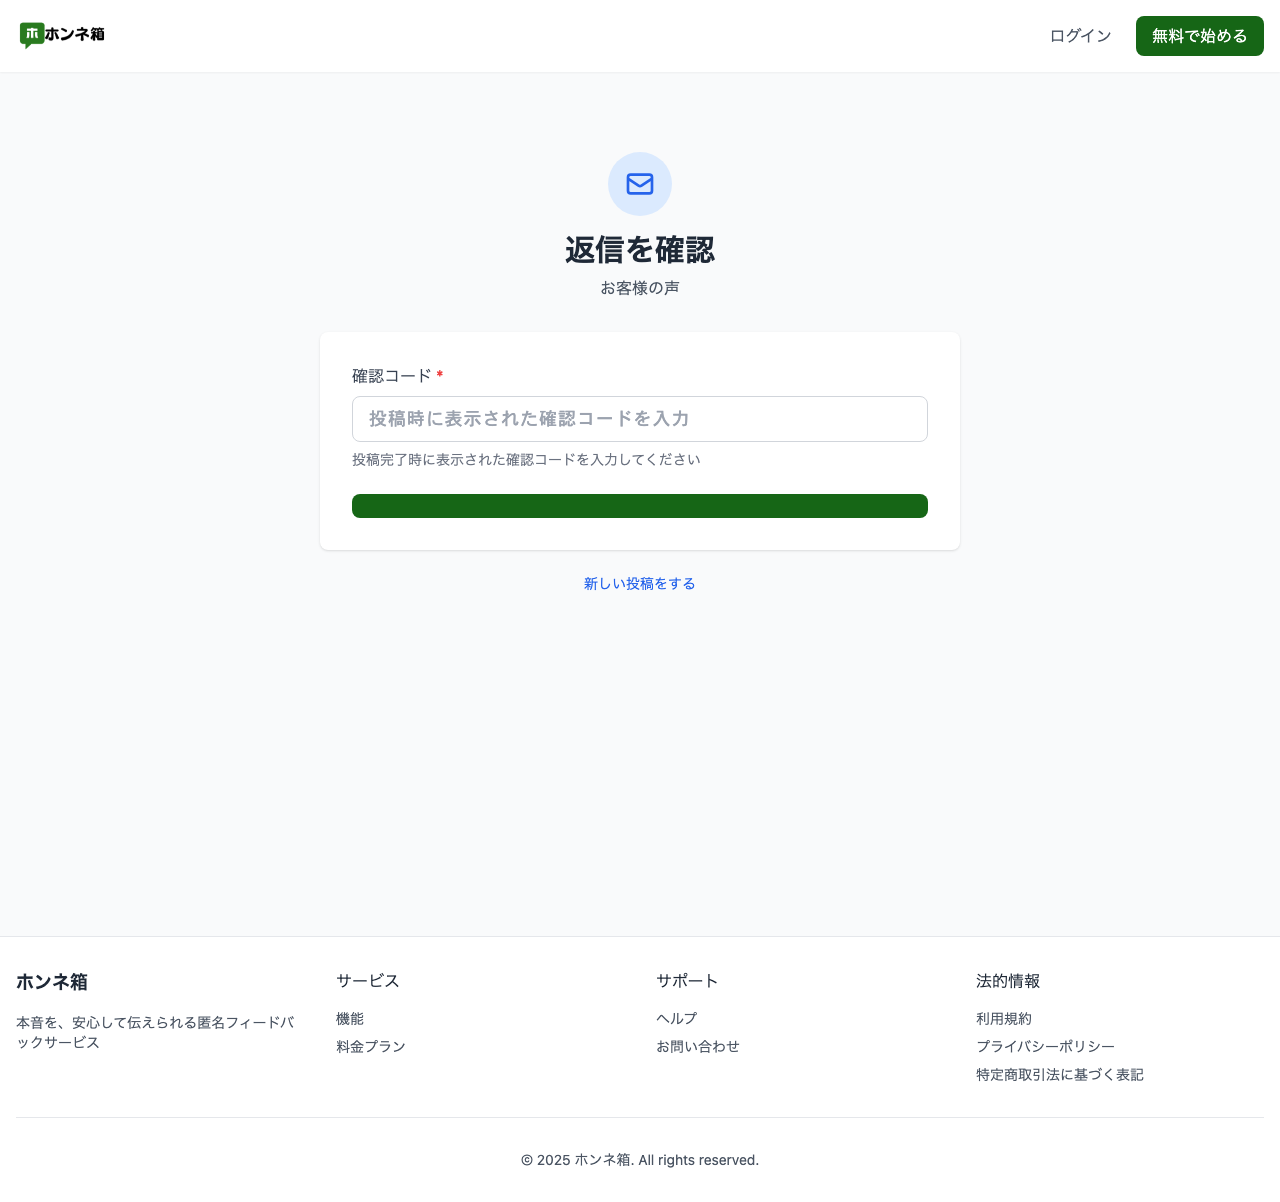Select the green 無料で始める button
1280x1202 pixels.
click(1199, 35)
